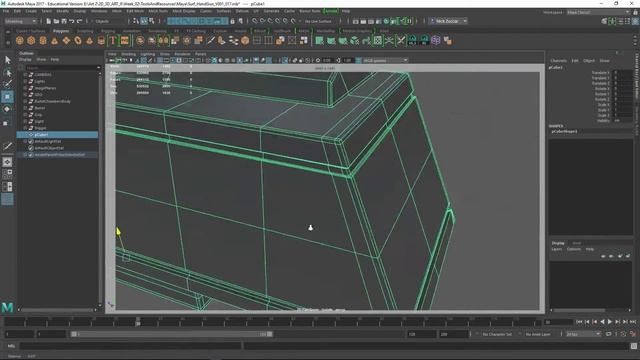Create a polygon torus from shelf
The height and width of the screenshot is (360, 640).
(x=78, y=40)
